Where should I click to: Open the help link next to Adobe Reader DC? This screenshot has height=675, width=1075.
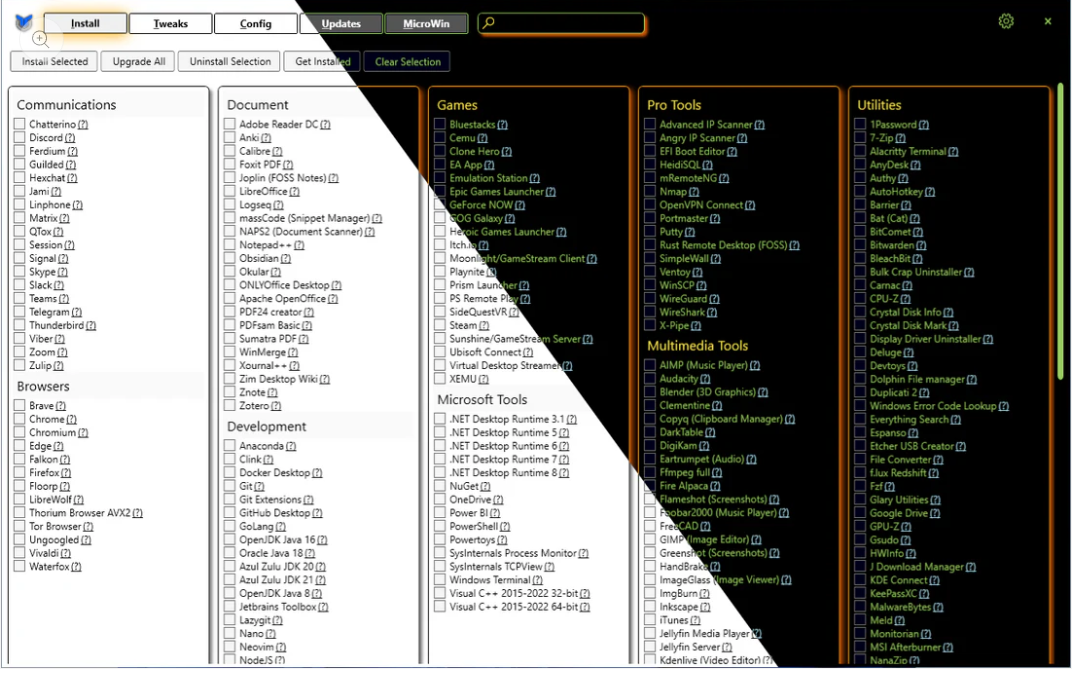tap(325, 125)
